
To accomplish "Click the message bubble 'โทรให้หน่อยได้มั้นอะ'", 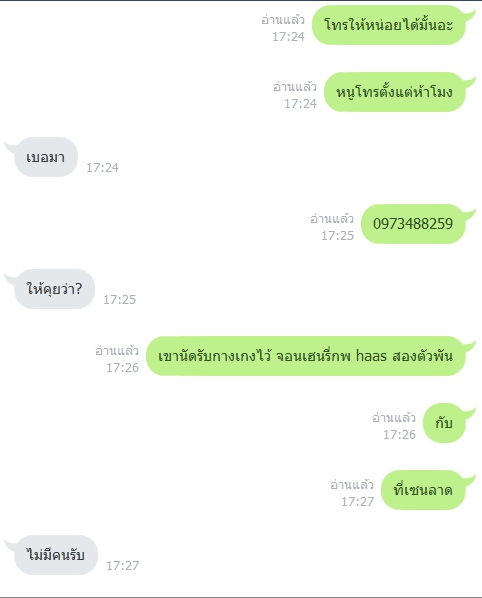I will coord(389,25).
